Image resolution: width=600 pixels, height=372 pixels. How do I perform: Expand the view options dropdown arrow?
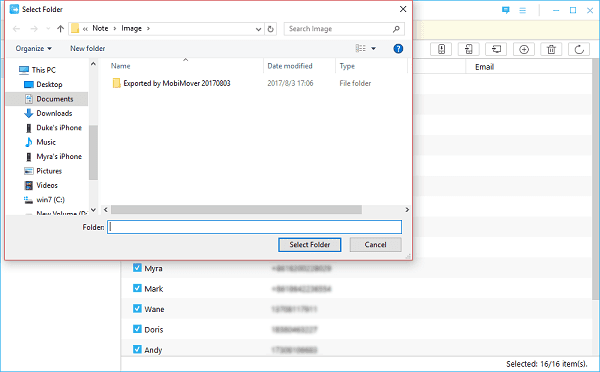coord(373,49)
